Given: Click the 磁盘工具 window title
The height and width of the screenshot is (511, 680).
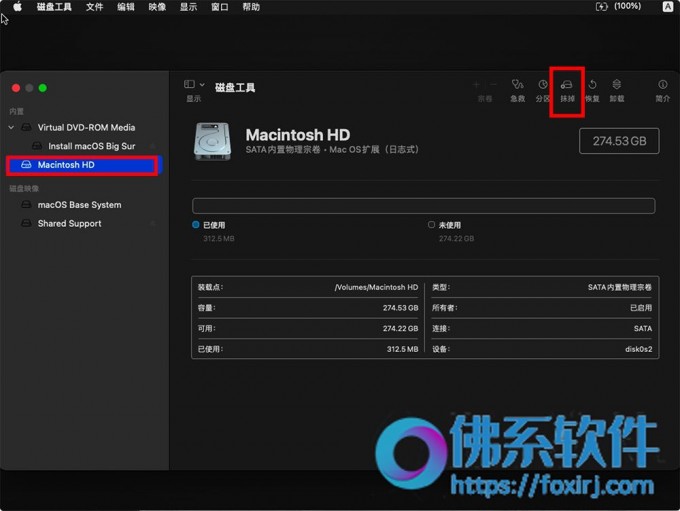Looking at the screenshot, I should tap(235, 88).
